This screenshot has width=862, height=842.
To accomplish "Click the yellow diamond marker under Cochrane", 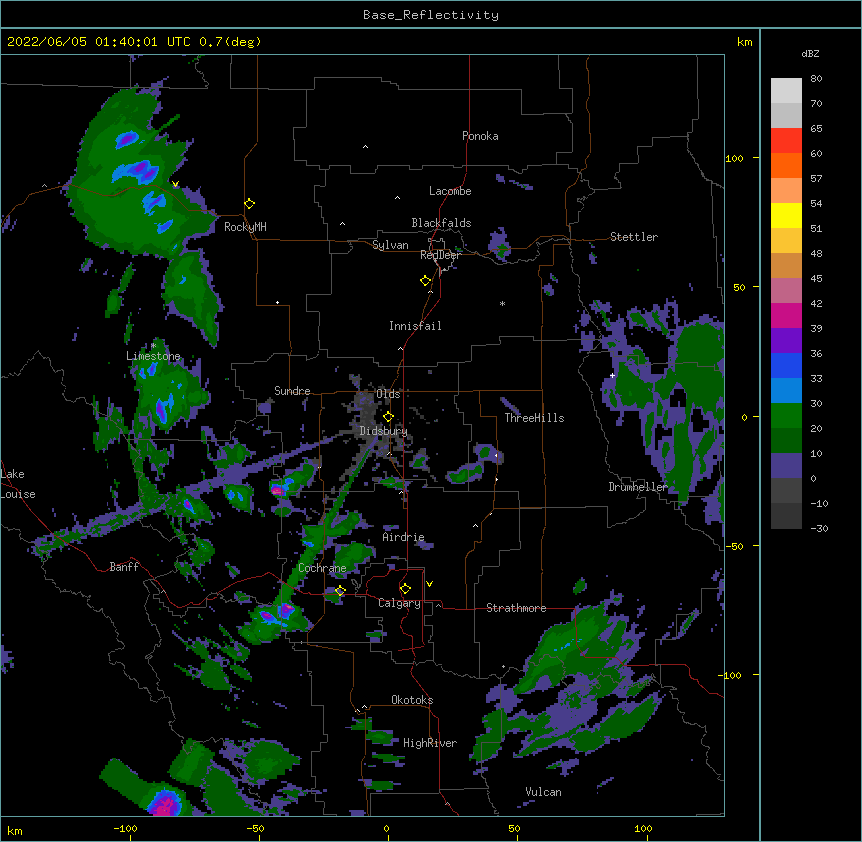I will click(x=341, y=591).
